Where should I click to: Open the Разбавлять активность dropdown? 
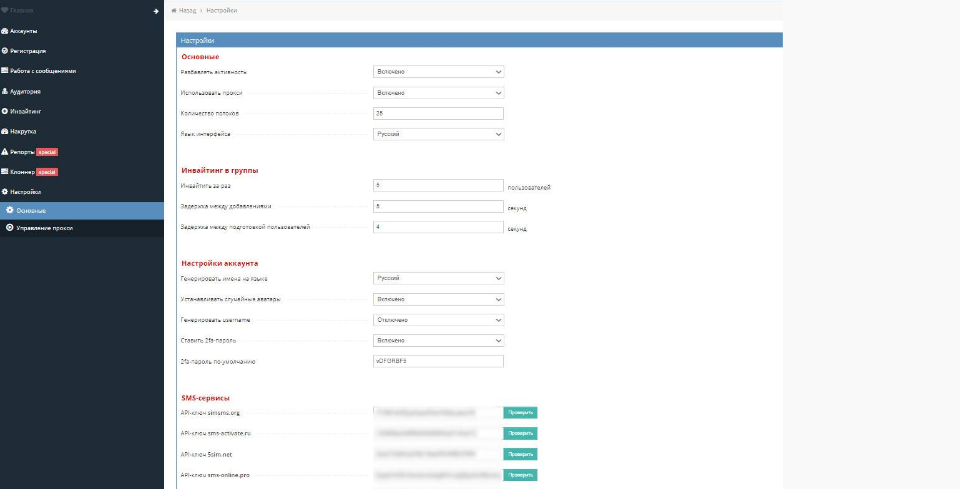tap(437, 72)
